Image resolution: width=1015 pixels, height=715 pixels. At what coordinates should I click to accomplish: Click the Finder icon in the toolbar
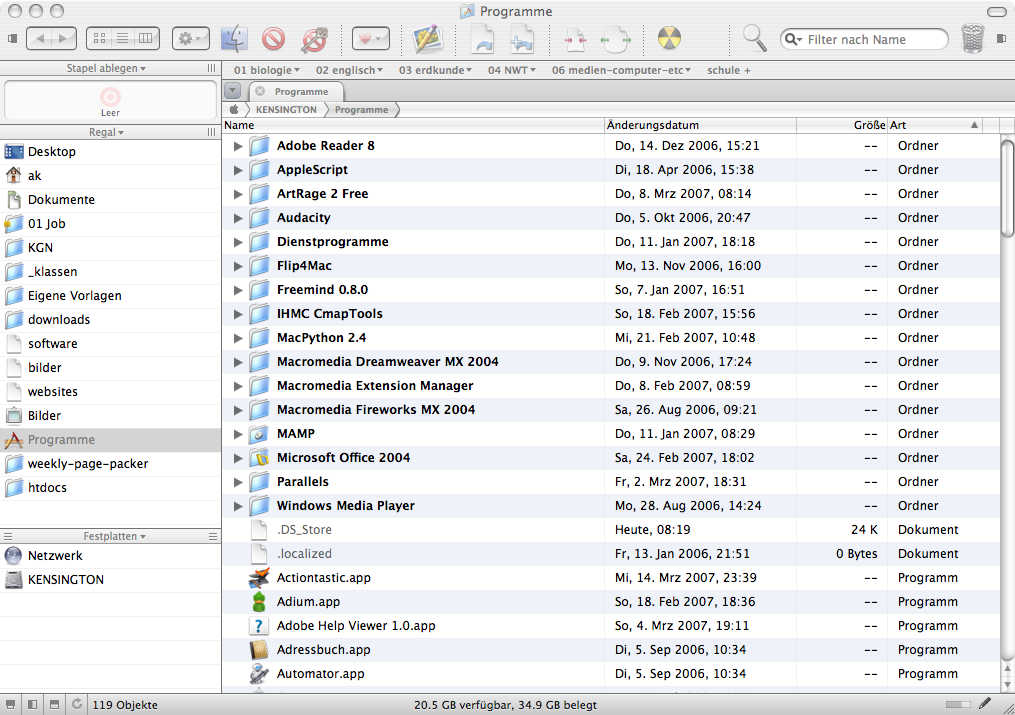point(233,39)
